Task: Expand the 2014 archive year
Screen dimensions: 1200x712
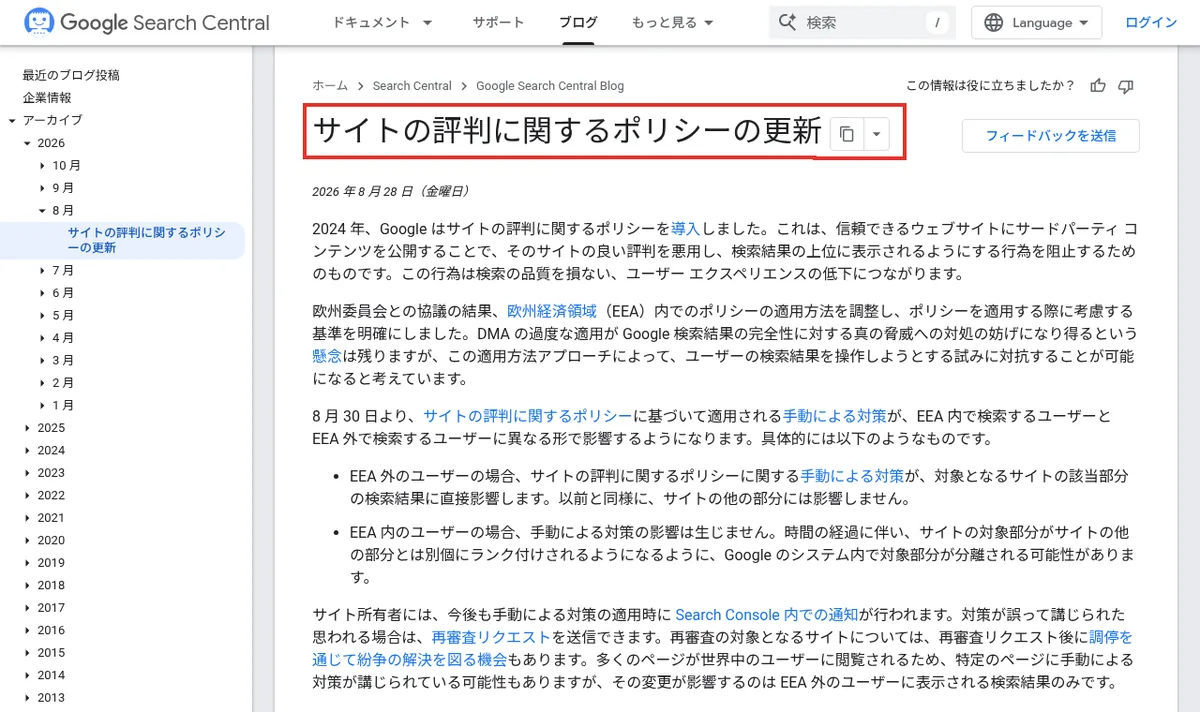Action: 27,676
